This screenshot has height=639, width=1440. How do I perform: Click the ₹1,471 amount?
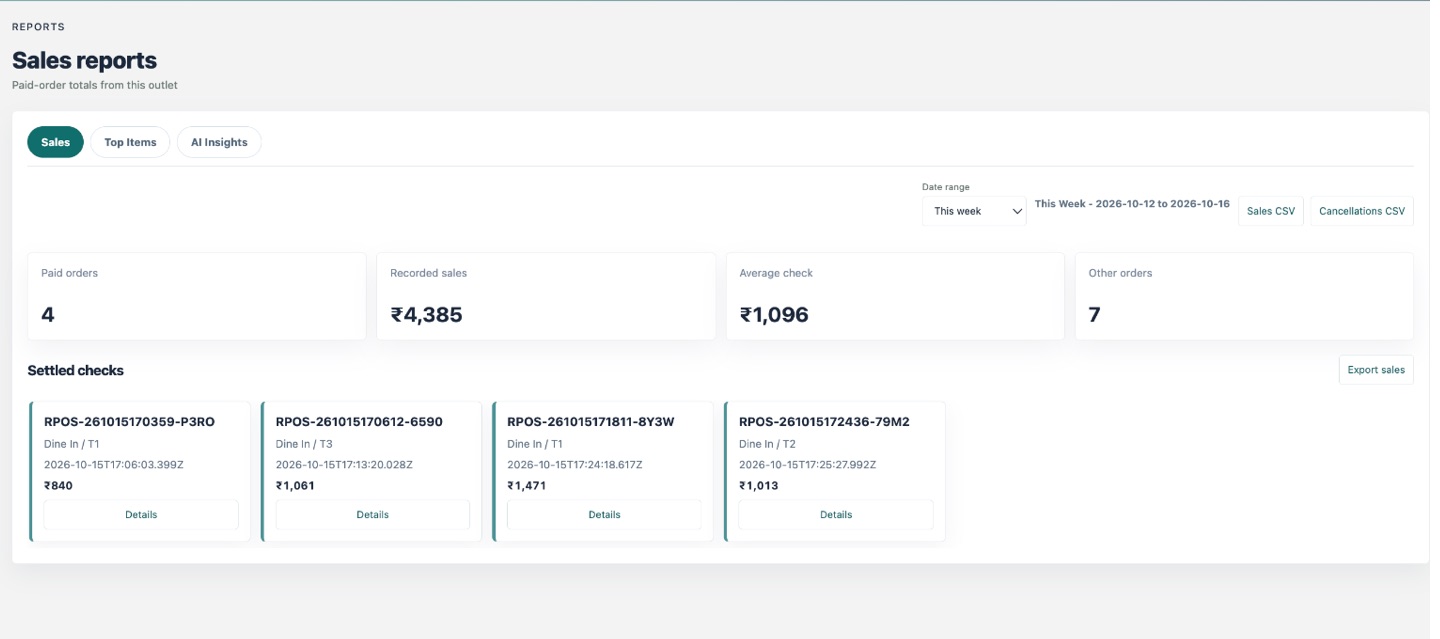[x=527, y=486]
